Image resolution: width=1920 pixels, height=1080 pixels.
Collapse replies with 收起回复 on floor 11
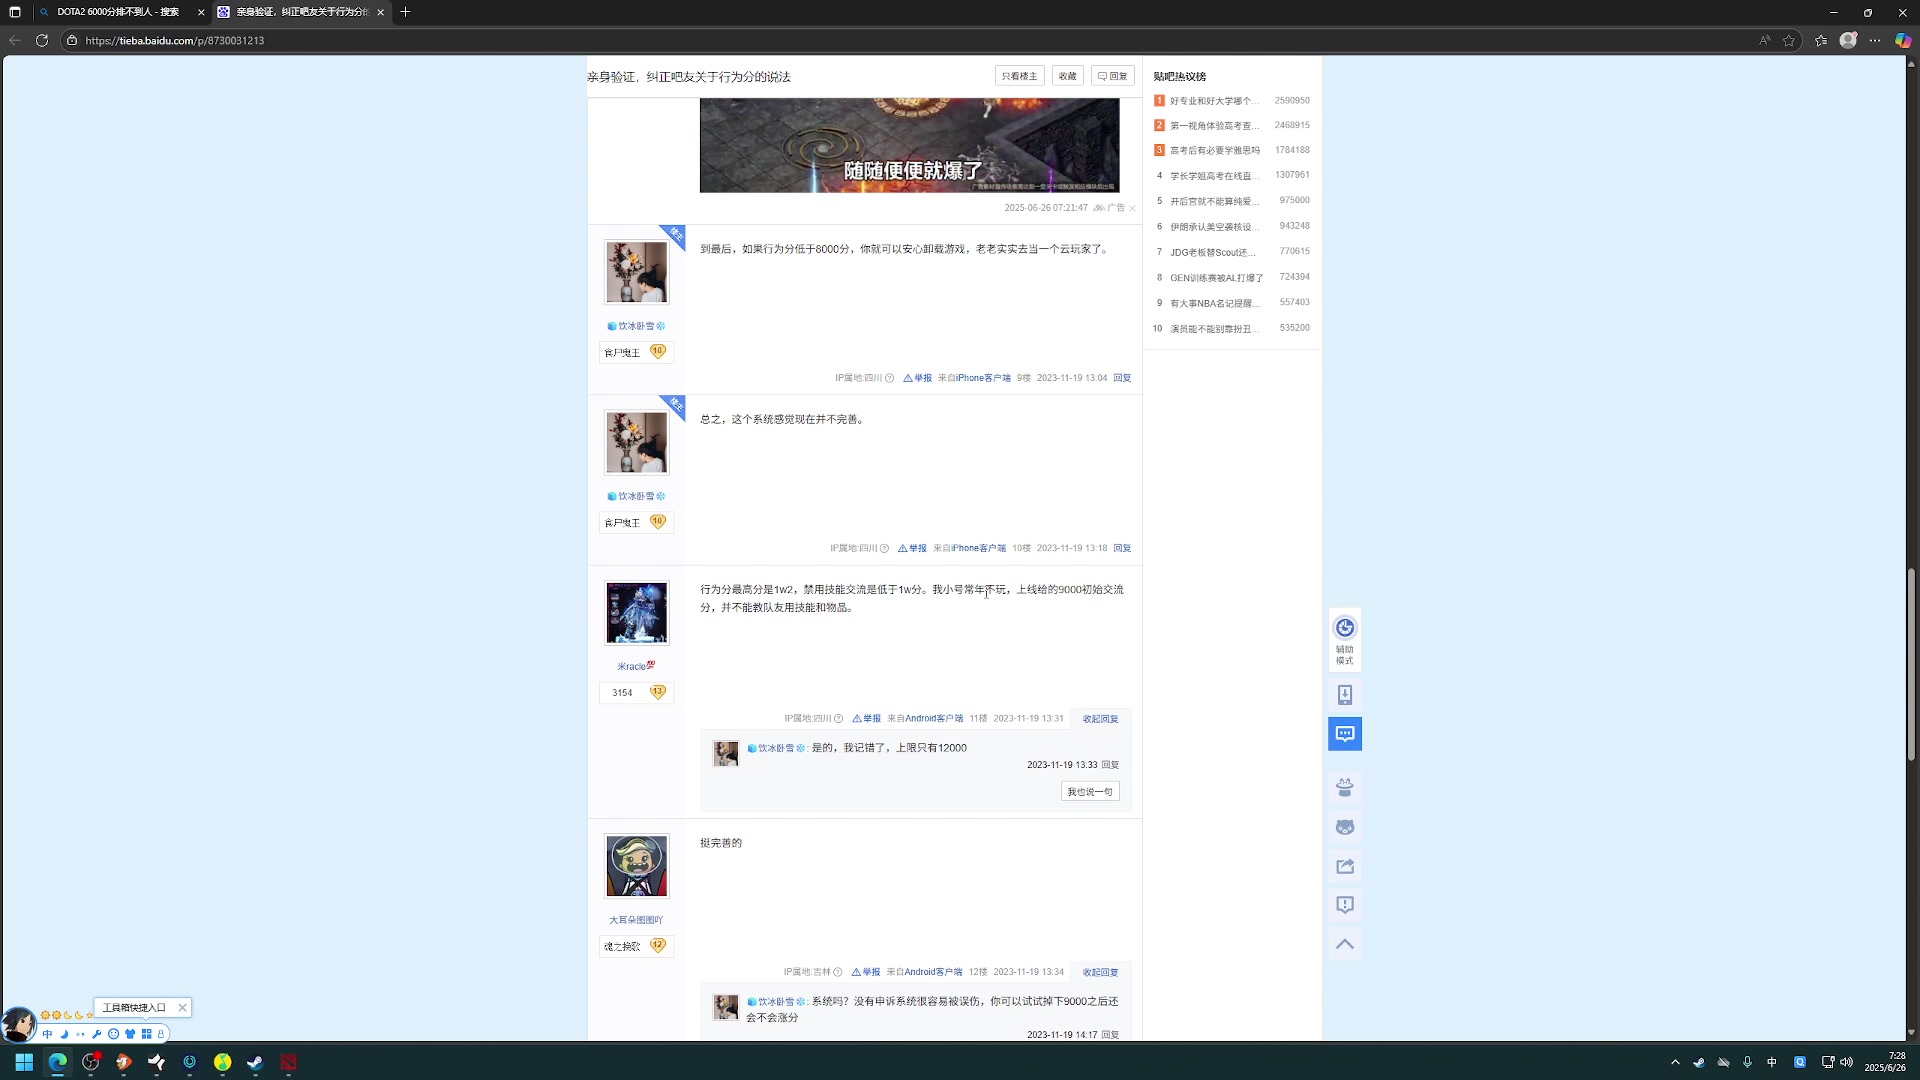point(1100,719)
